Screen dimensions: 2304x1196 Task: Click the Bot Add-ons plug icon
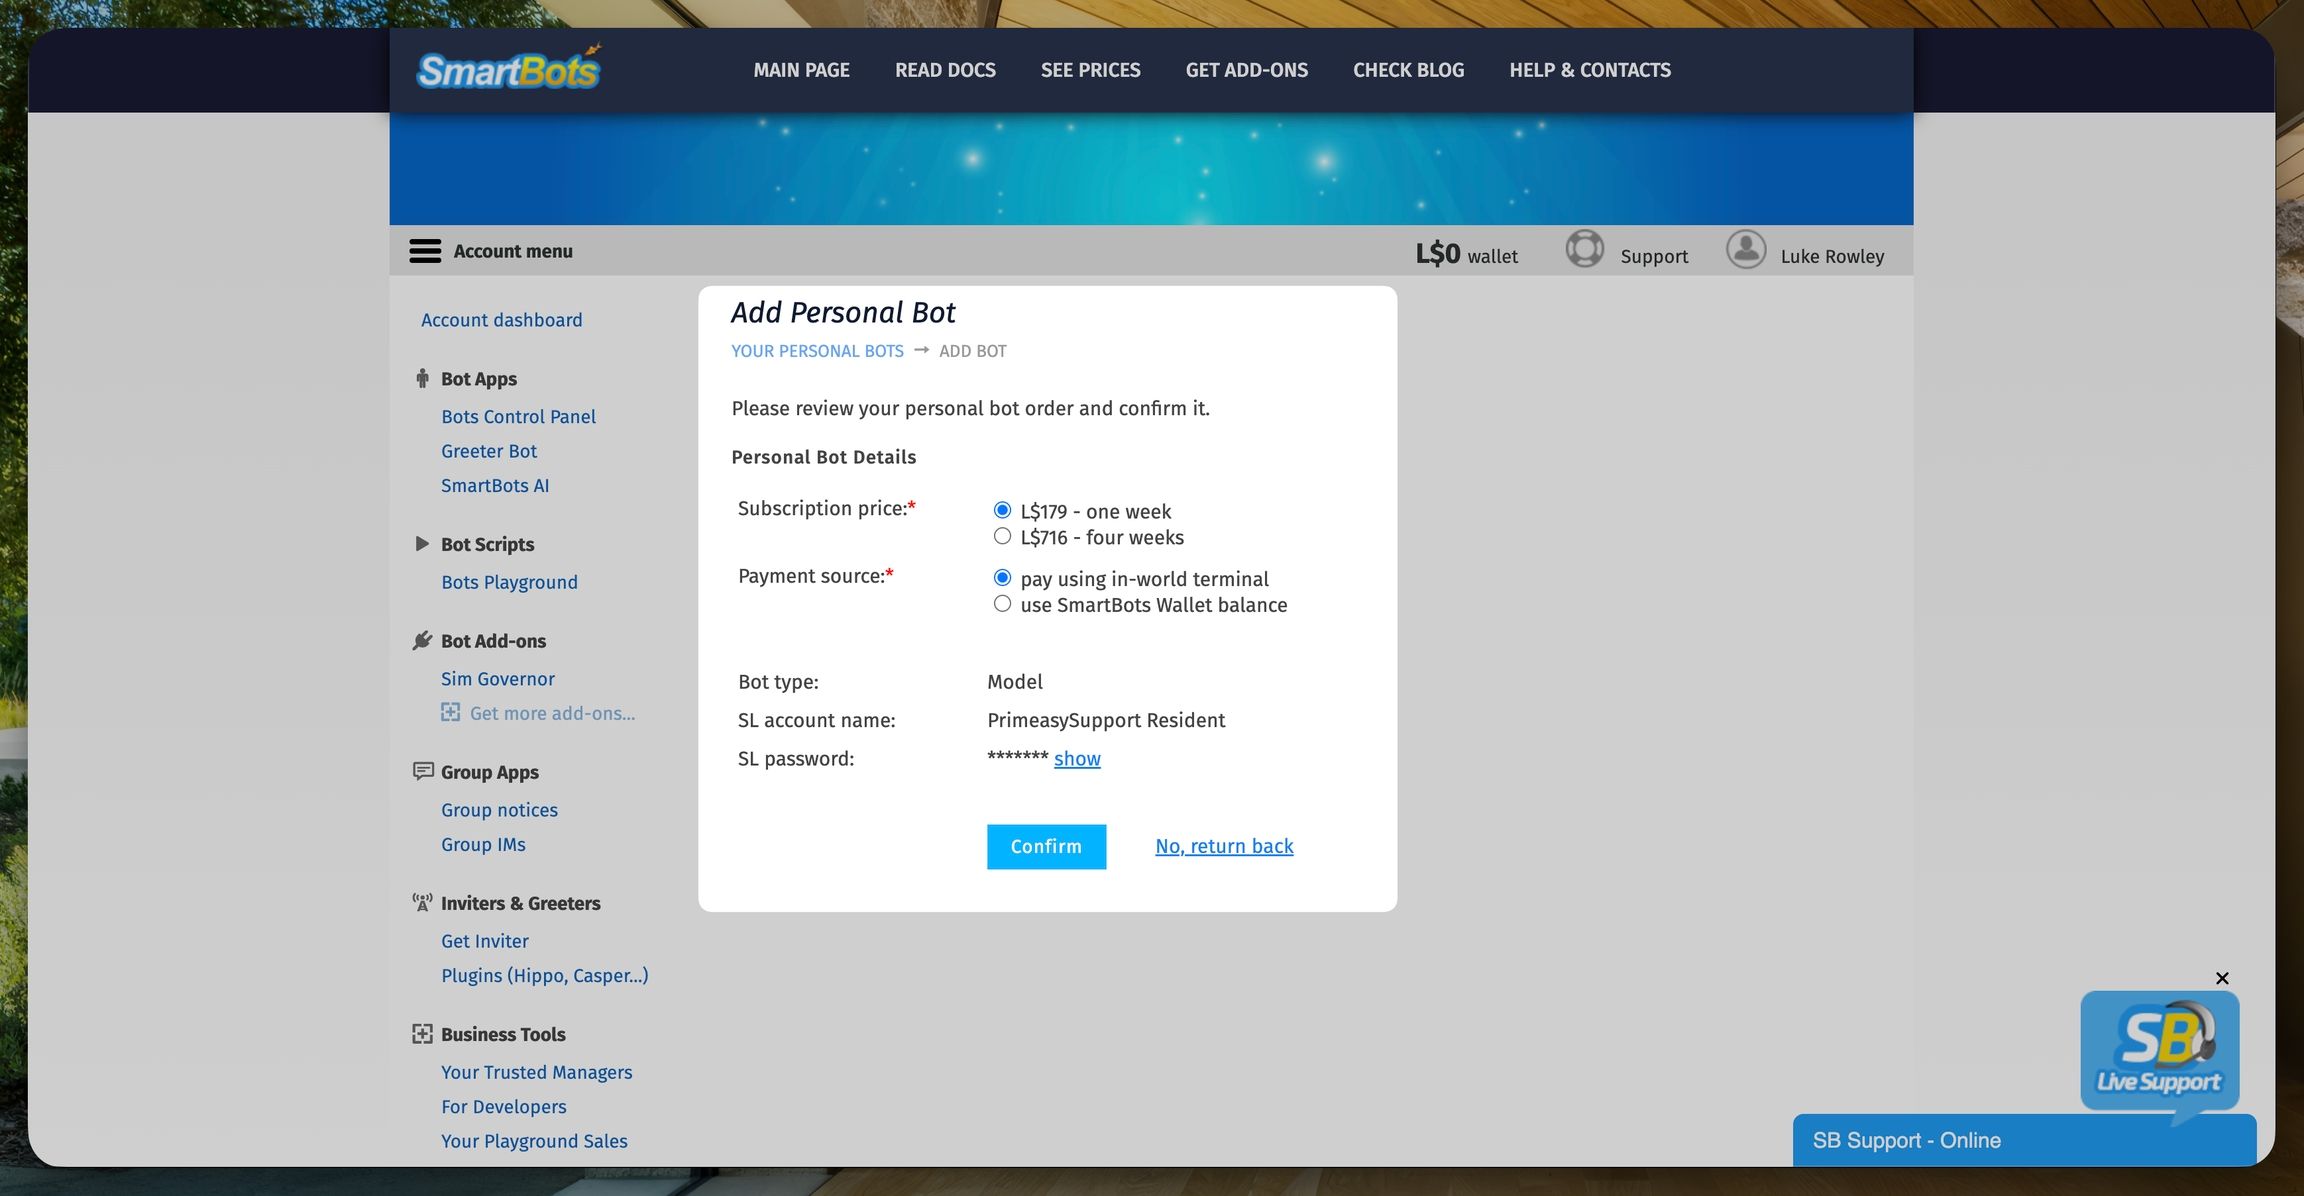tap(422, 641)
